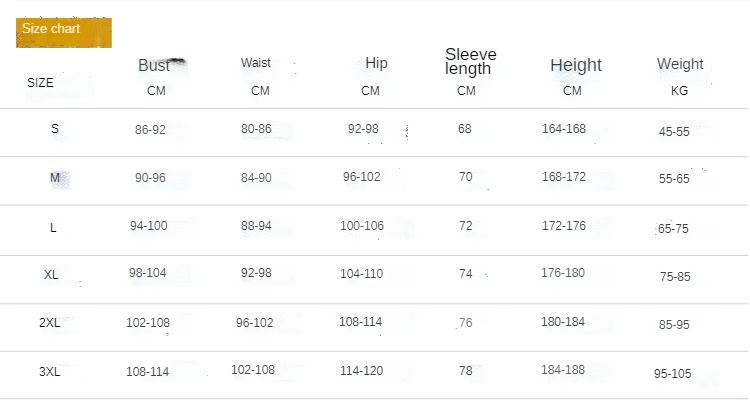This screenshot has width=750, height=420.
Task: Select the 2XL size row label
Action: pos(50,323)
